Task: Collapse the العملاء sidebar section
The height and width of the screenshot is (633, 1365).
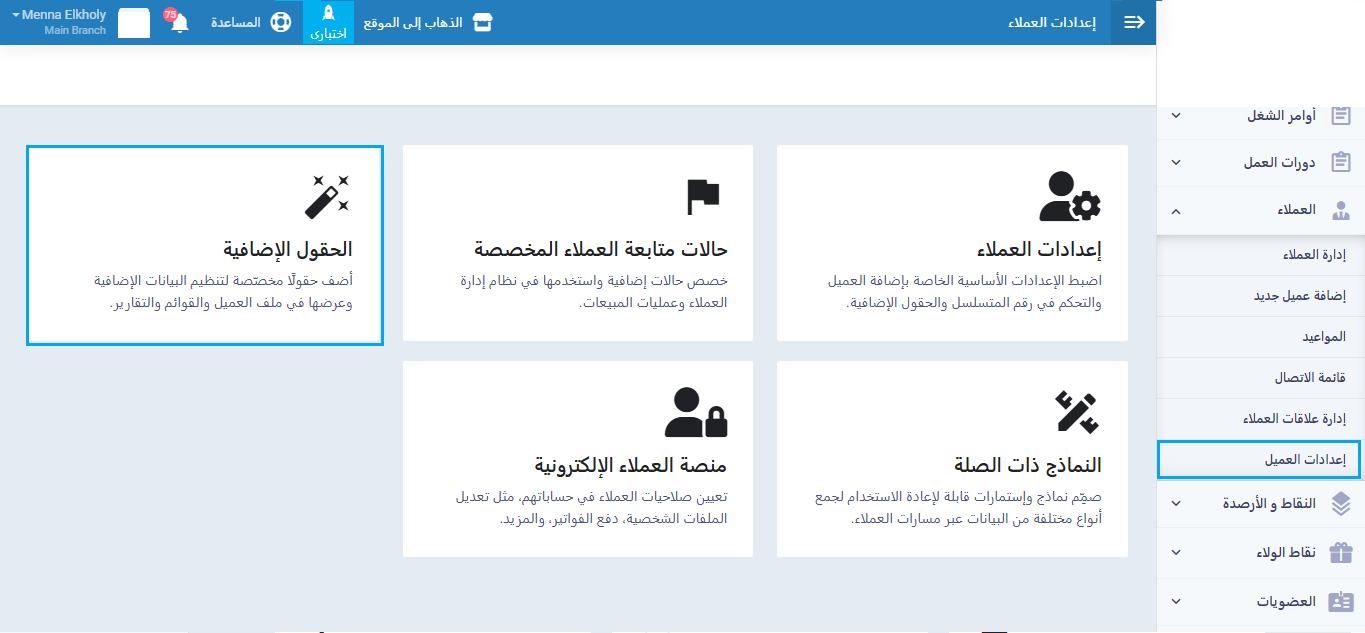Action: click(x=1176, y=211)
